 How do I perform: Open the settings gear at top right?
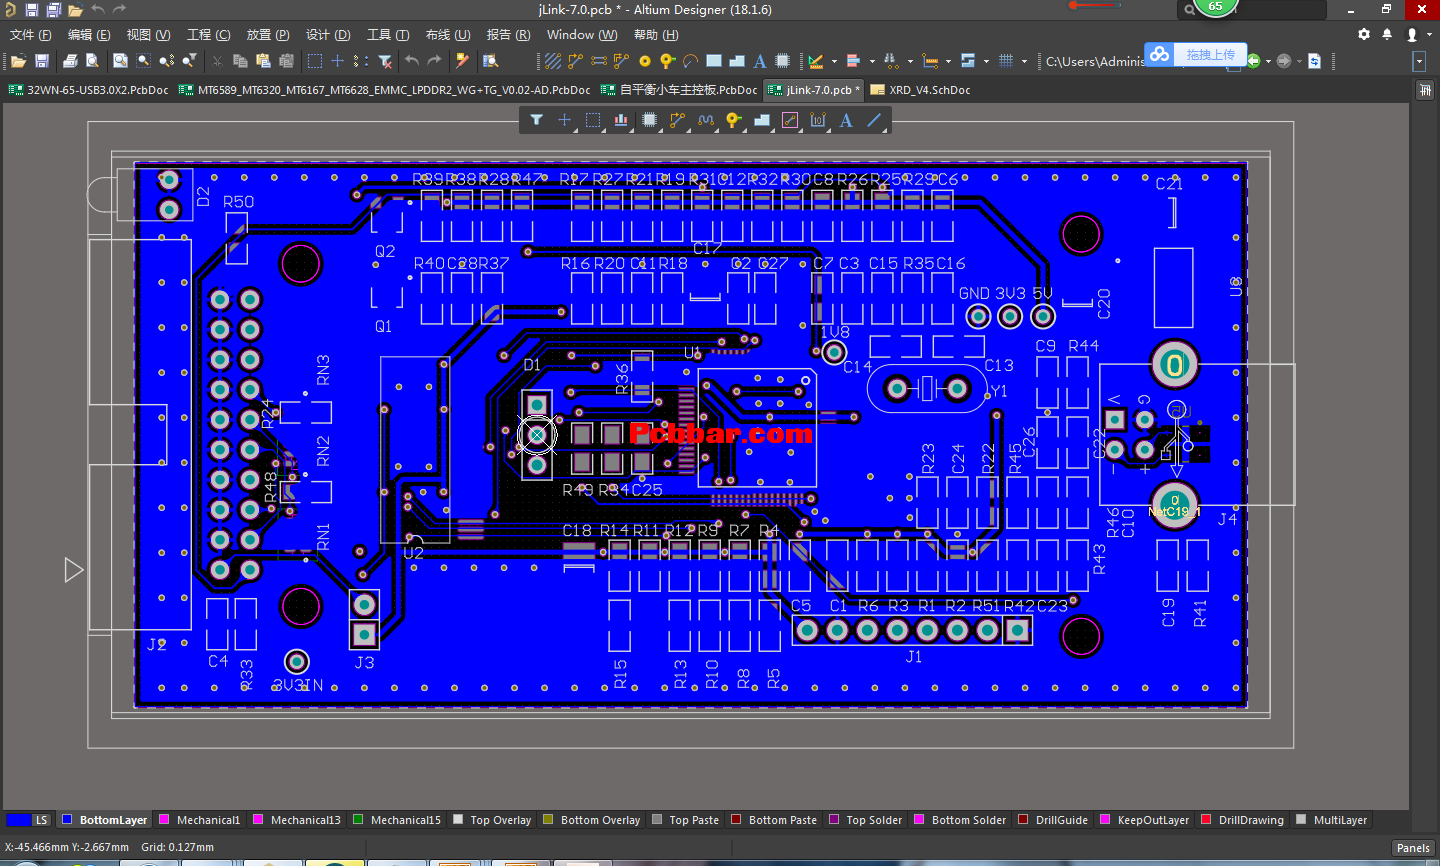point(1364,34)
